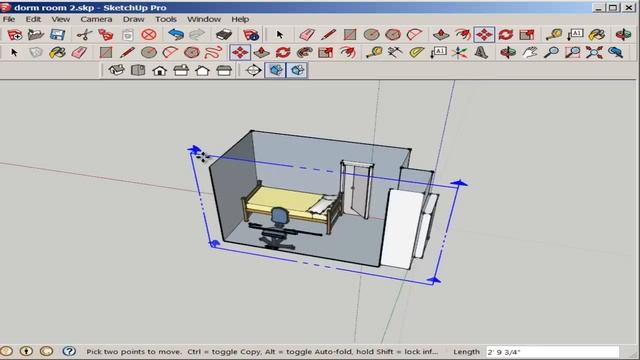640x360 pixels.
Task: Click the third round status bar icon
Action: point(47,351)
